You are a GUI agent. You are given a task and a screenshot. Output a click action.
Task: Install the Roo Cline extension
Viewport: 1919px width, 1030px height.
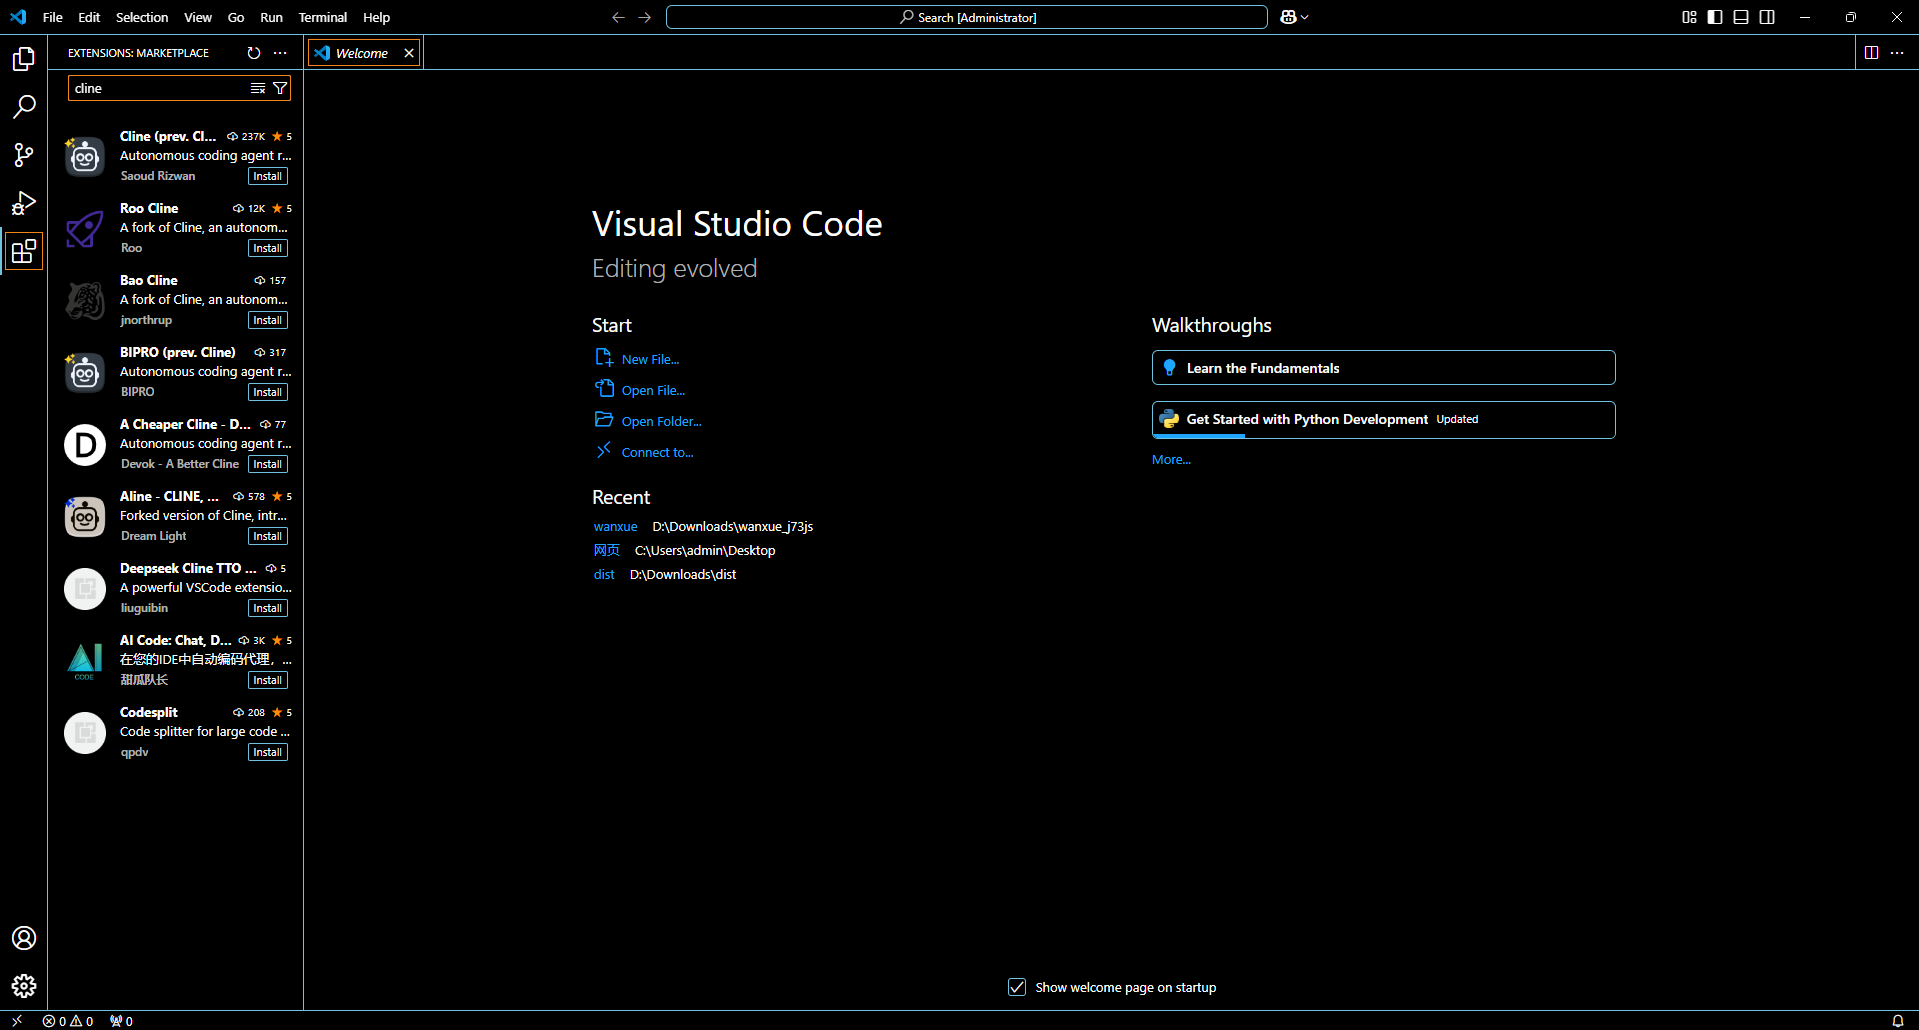[x=267, y=248]
